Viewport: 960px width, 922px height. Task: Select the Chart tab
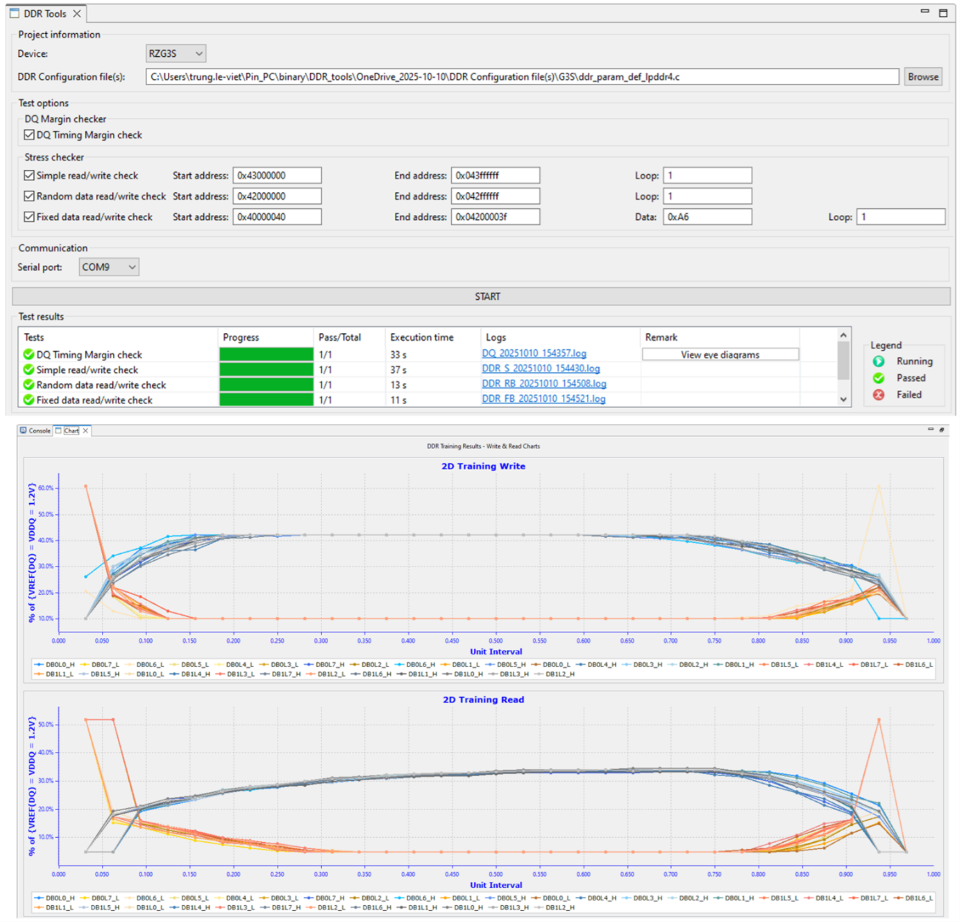point(71,430)
